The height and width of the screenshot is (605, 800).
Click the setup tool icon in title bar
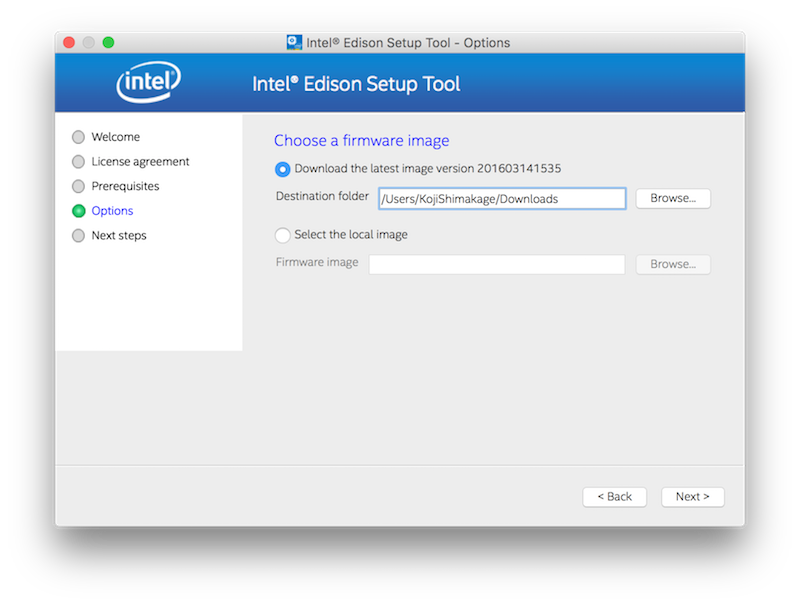click(294, 42)
